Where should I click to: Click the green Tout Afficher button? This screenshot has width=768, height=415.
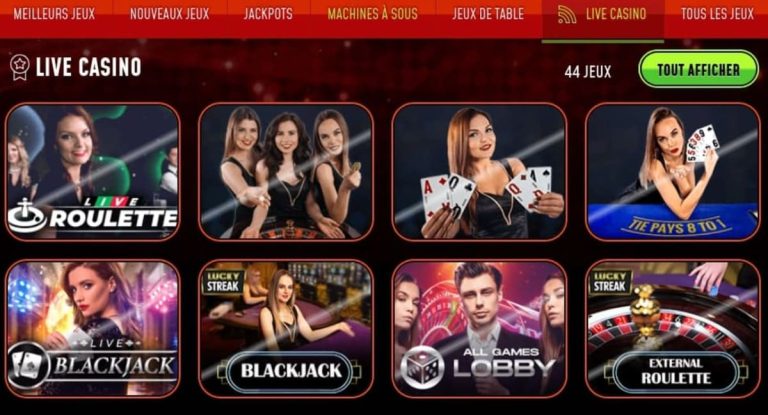click(x=698, y=70)
